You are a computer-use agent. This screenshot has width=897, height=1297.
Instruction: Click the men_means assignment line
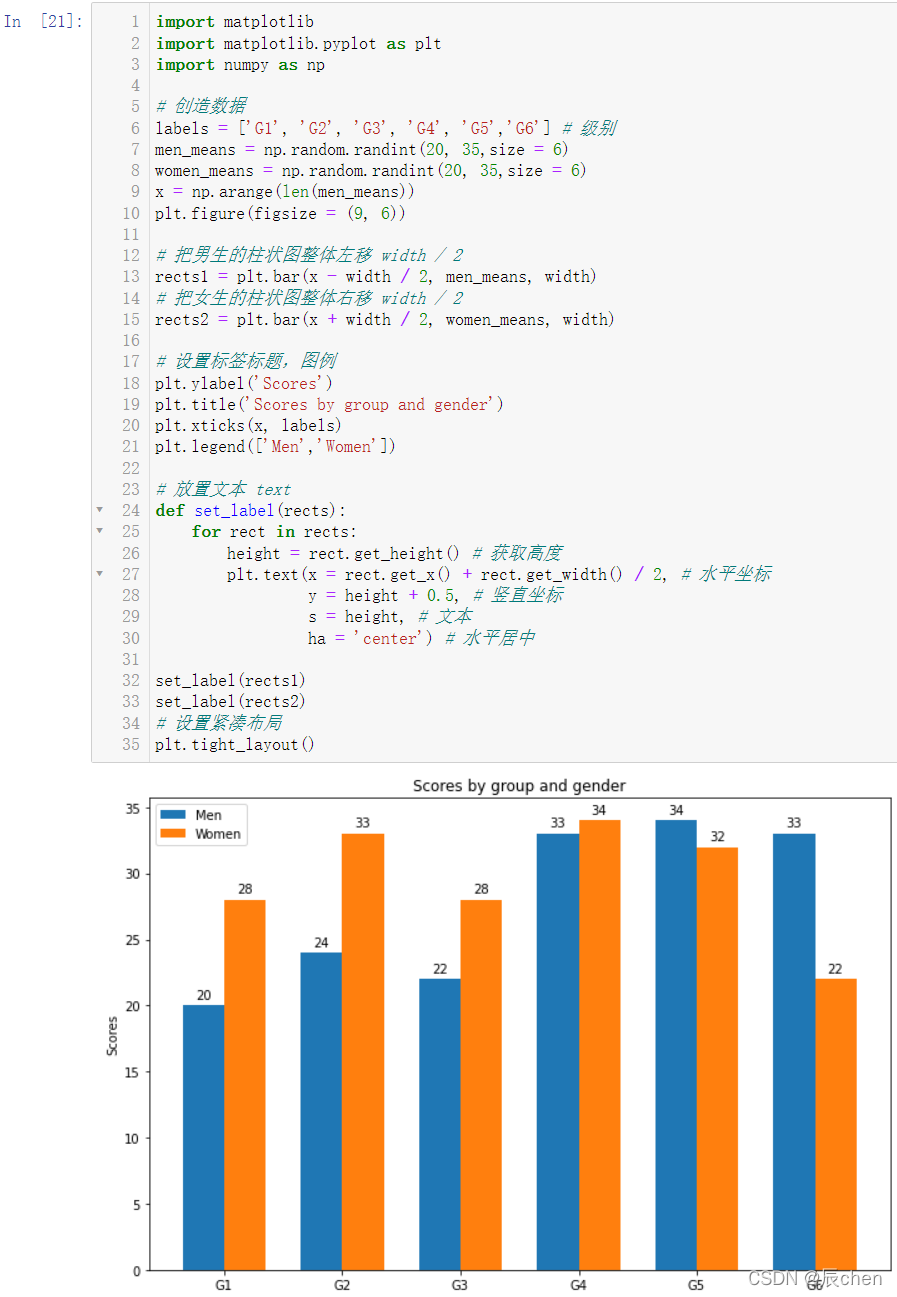(x=361, y=150)
